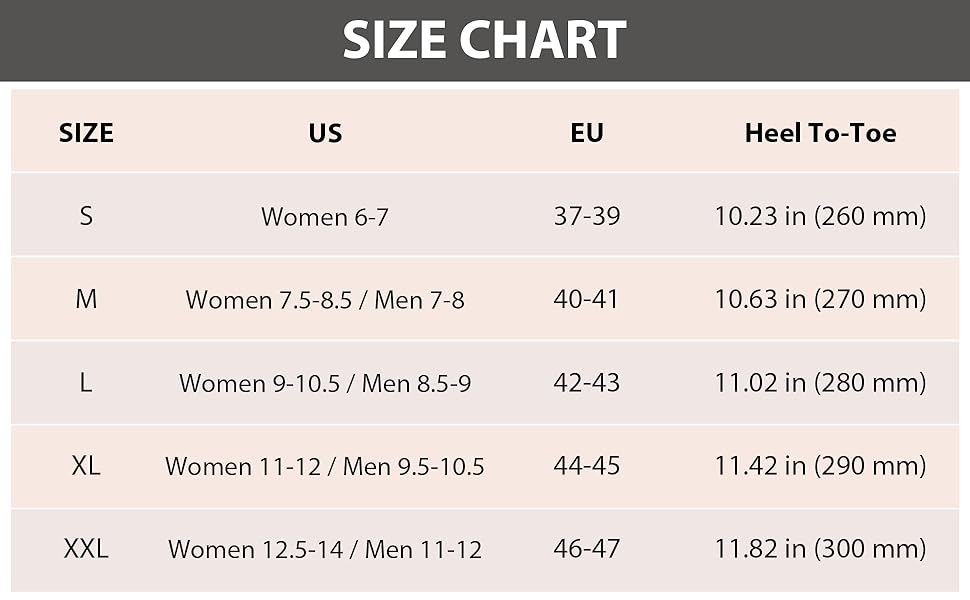Select the US column header
Viewport: 970px width, 600px height.
coord(325,133)
